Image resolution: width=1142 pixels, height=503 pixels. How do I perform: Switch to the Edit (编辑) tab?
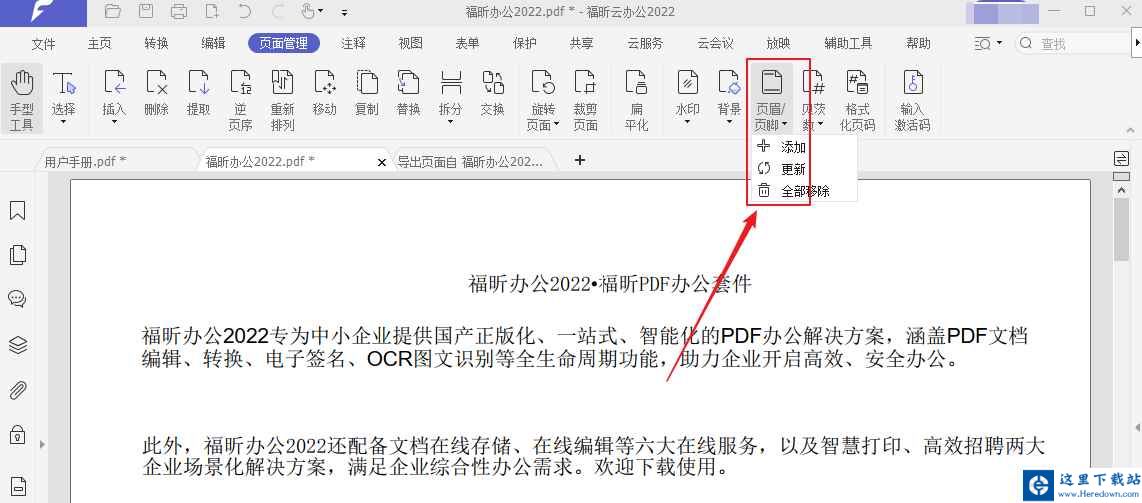[x=213, y=44]
